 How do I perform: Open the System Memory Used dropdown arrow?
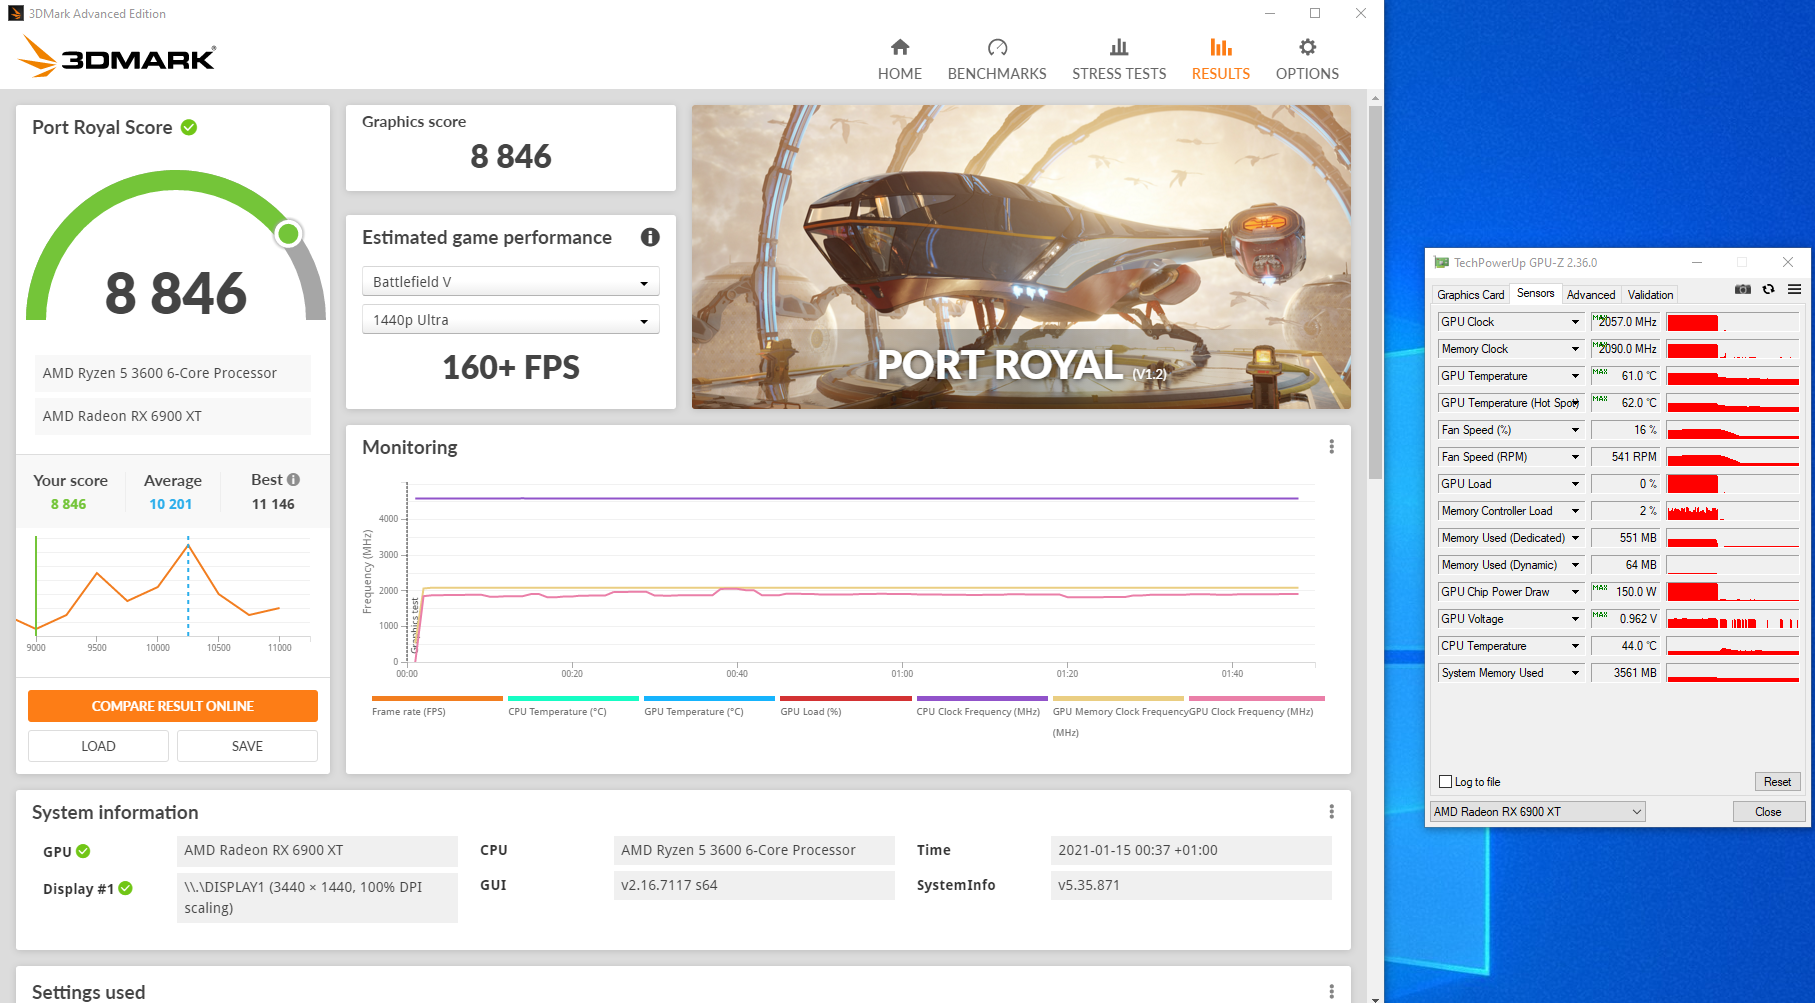click(x=1575, y=673)
